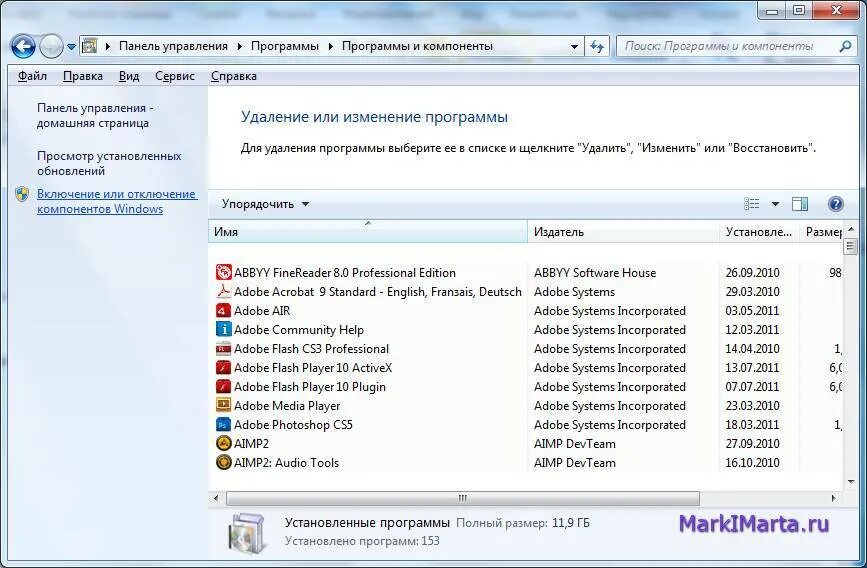Open 'Панель управления - домашняя страница' link
The width and height of the screenshot is (867, 568).
pyautogui.click(x=95, y=116)
